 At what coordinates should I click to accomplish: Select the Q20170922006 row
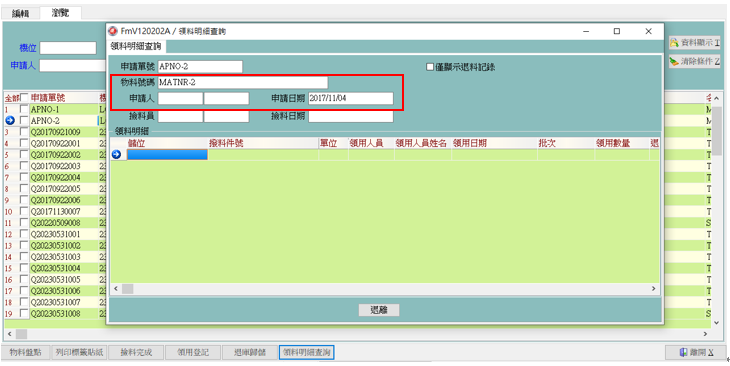click(x=55, y=200)
